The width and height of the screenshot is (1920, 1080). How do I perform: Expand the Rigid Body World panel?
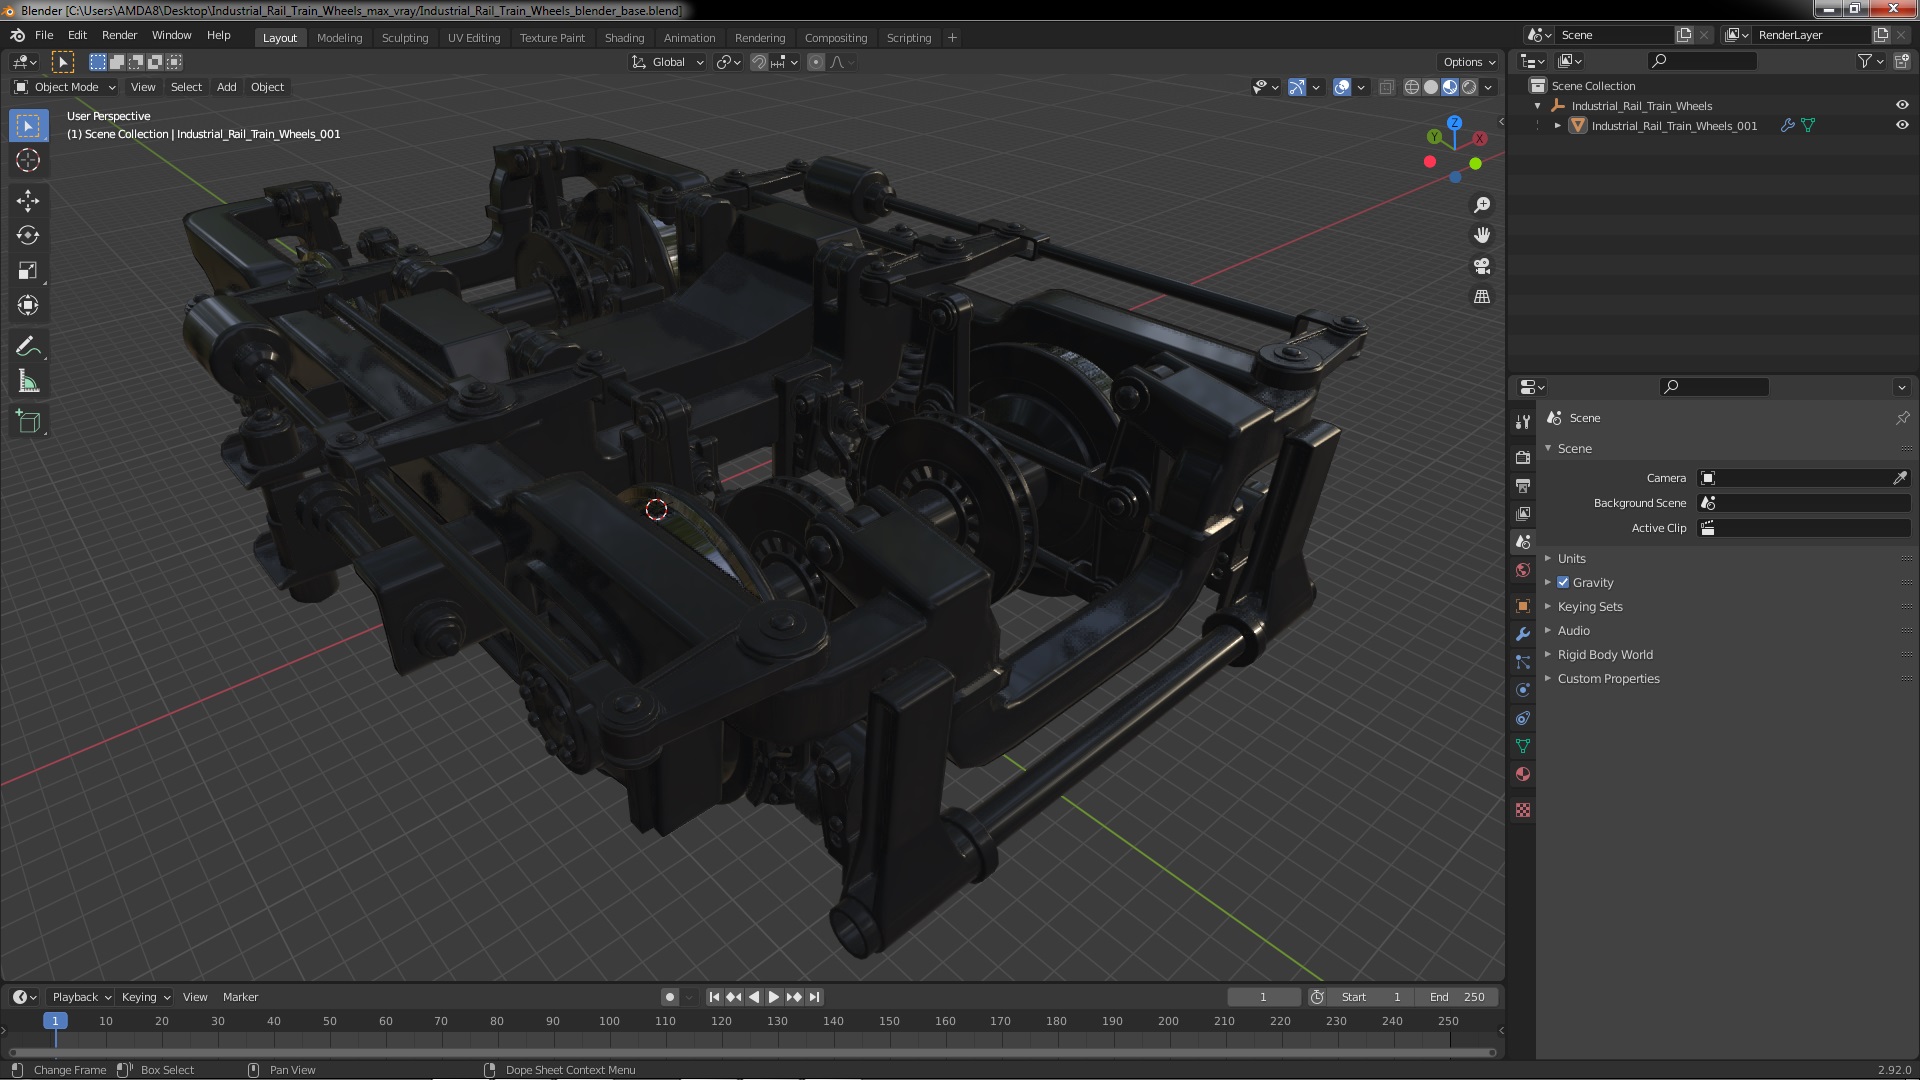click(x=1604, y=654)
